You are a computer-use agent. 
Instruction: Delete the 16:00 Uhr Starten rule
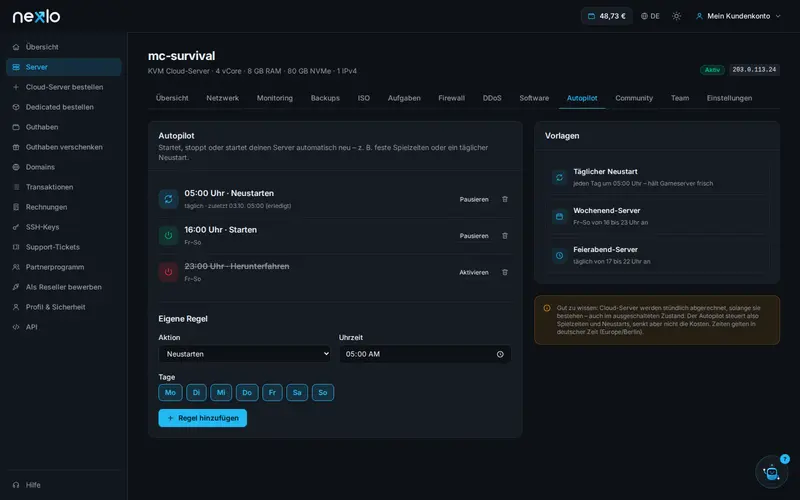point(505,236)
